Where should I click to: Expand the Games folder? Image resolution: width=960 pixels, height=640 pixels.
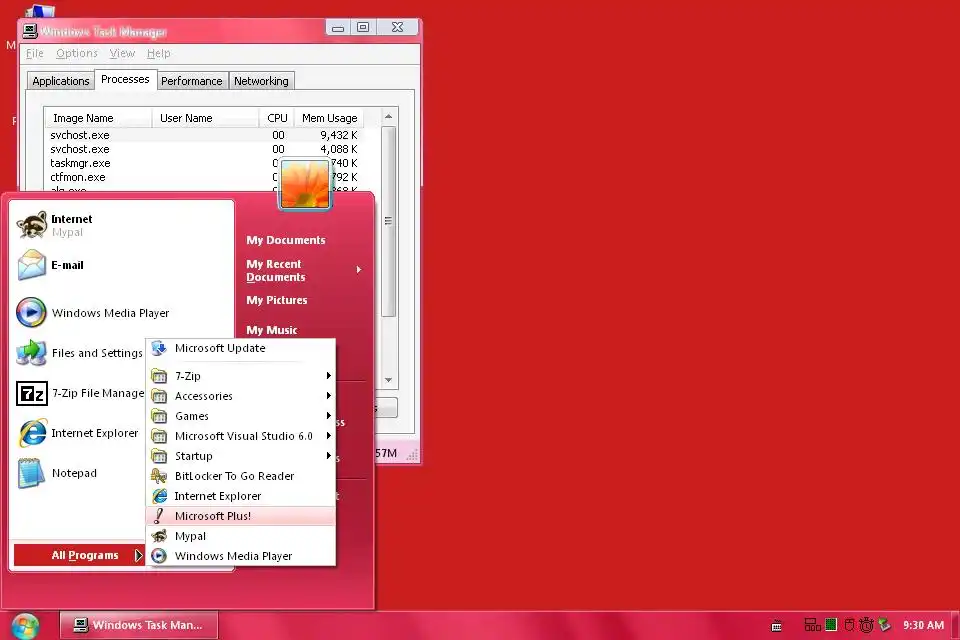[241, 416]
